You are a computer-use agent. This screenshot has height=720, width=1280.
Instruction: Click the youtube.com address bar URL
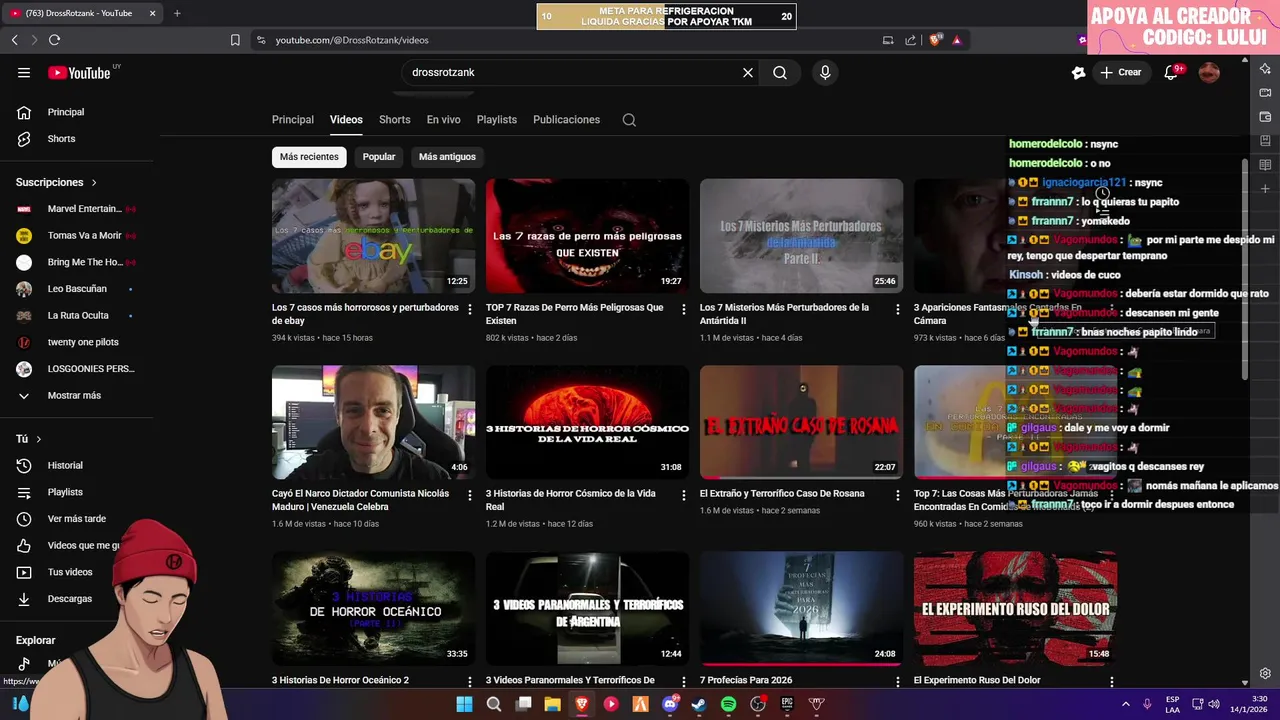tap(352, 40)
